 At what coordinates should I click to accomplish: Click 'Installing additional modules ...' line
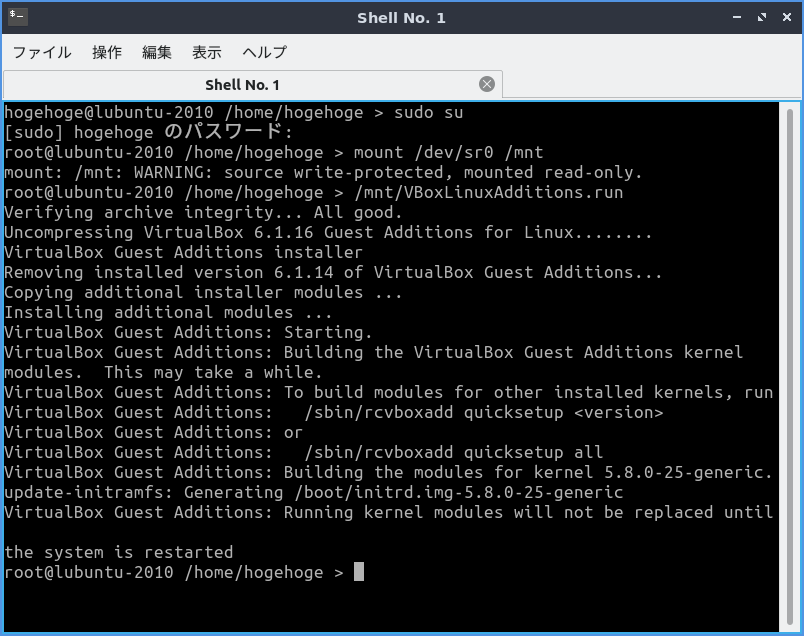coord(168,312)
